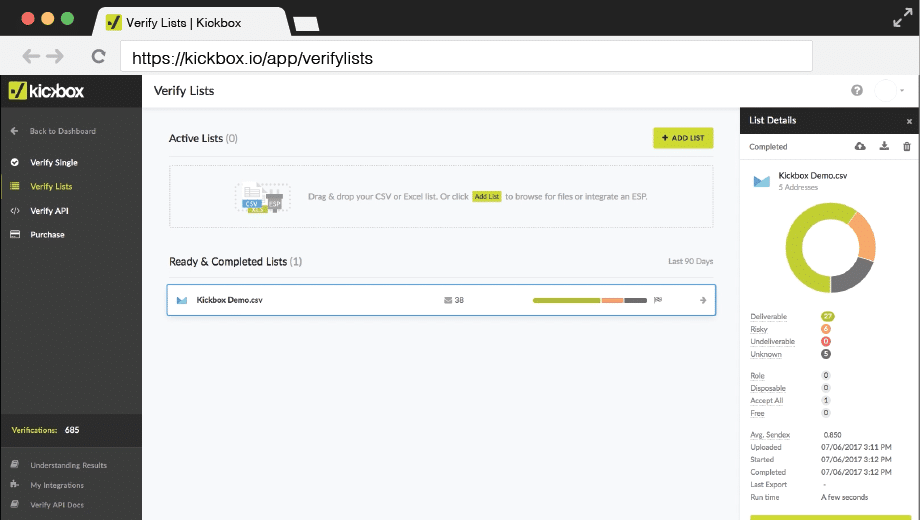
Task: Click the cloud upload icon in List Details
Action: [x=860, y=146]
